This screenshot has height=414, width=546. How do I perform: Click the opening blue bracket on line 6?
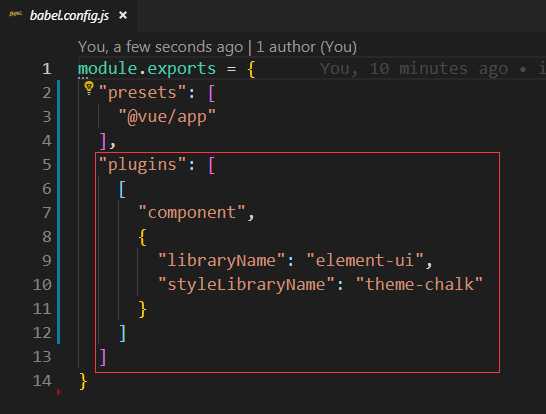[123, 189]
